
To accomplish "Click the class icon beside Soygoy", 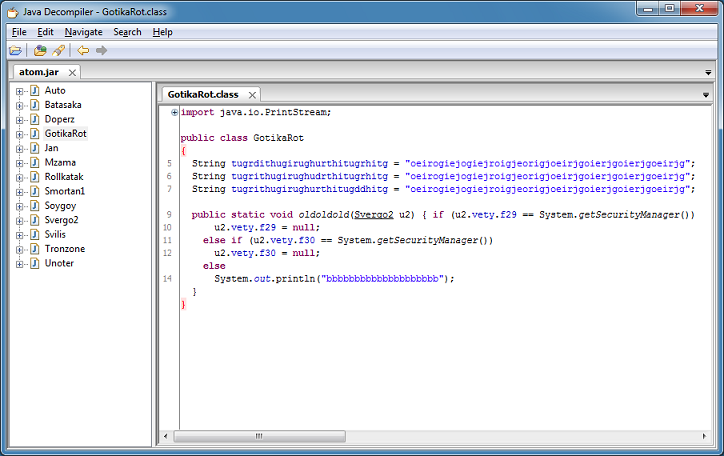I will (x=35, y=205).
